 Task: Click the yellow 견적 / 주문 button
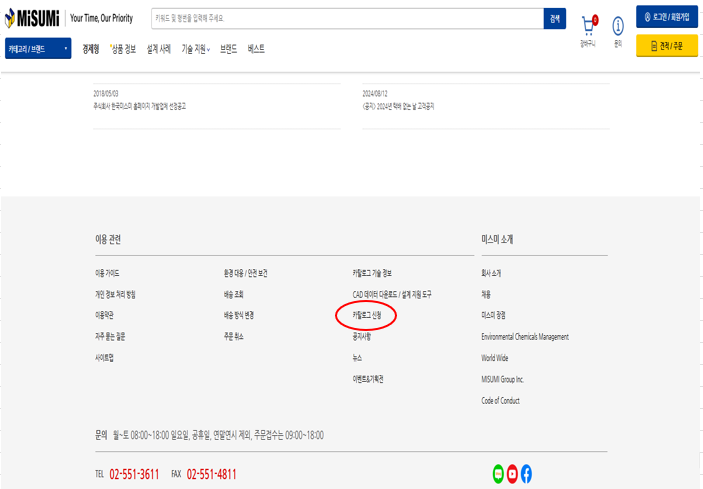coord(666,46)
